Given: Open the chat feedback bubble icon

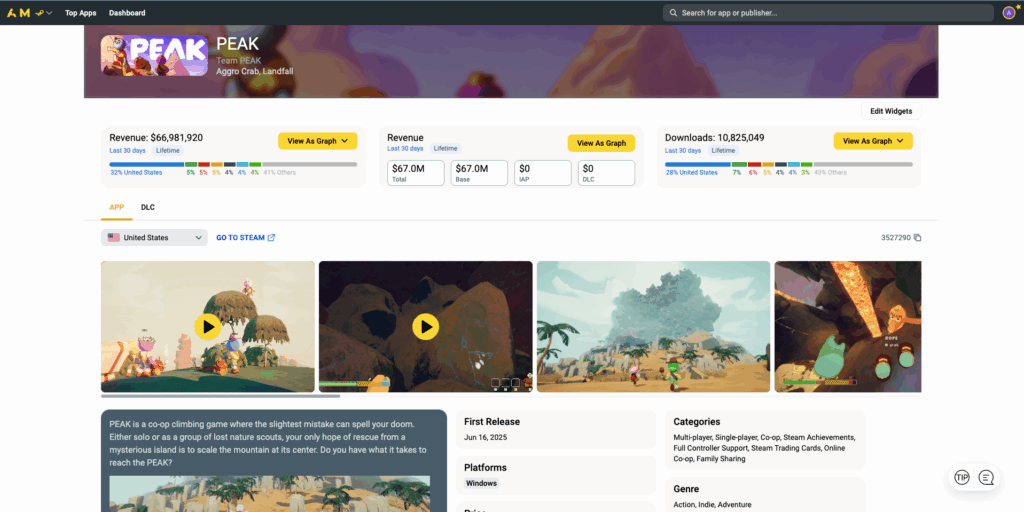Looking at the screenshot, I should coord(986,478).
